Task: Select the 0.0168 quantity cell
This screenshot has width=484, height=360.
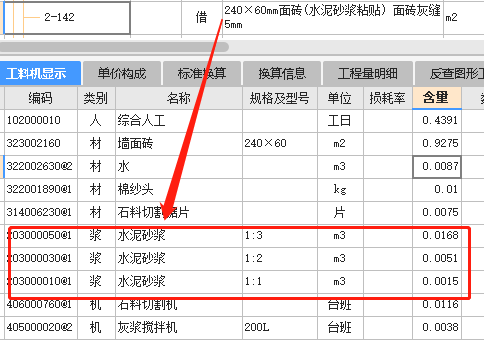Action: pos(437,236)
